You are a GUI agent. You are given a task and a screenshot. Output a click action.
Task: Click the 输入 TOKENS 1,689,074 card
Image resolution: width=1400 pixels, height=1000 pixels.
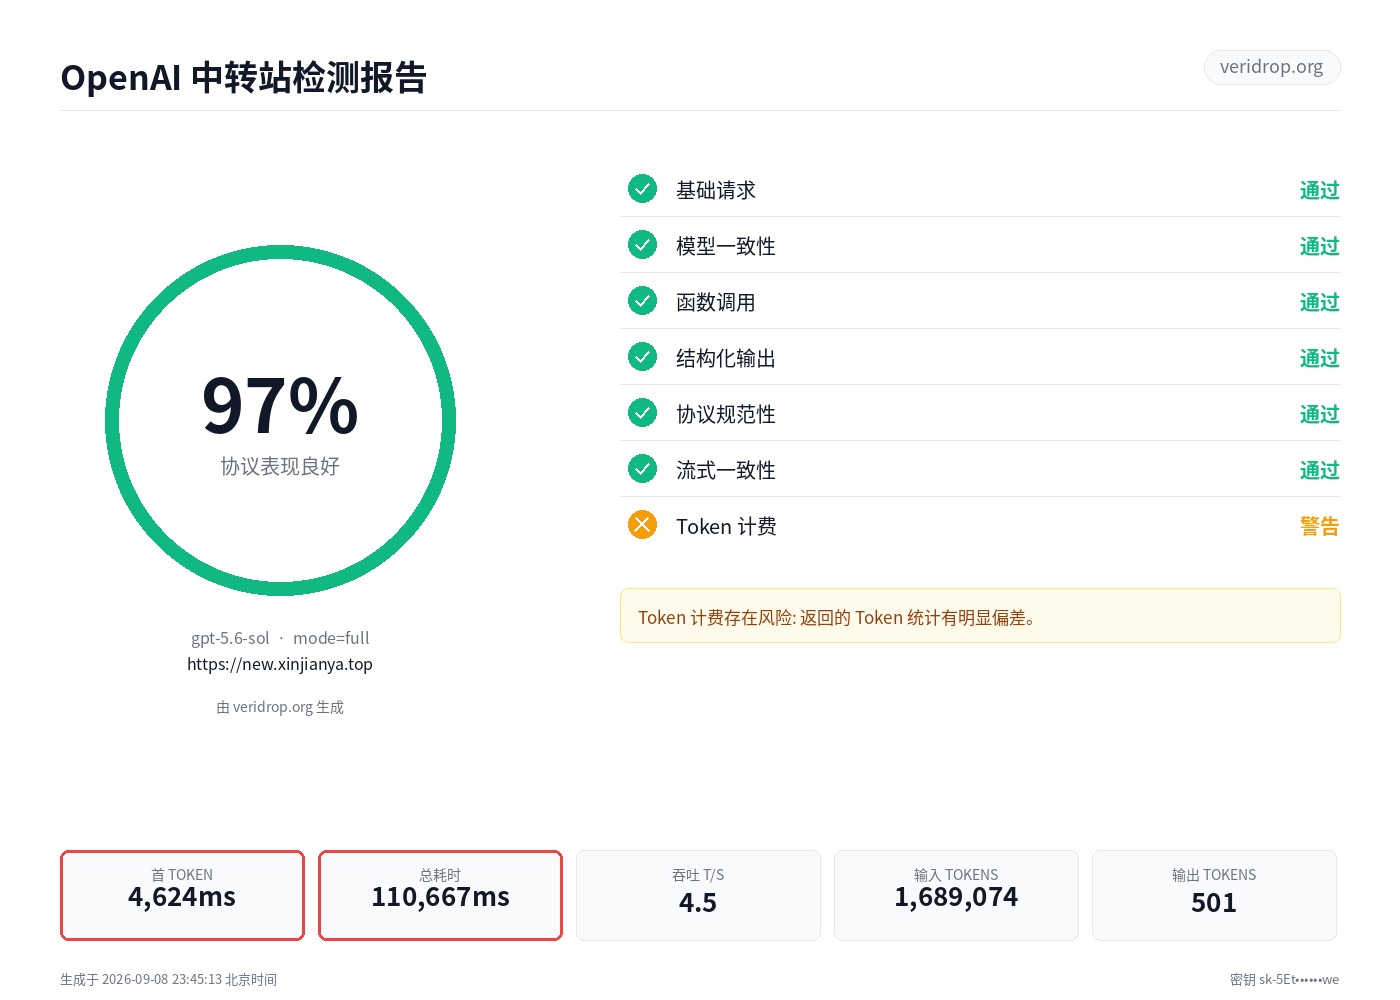[x=956, y=895]
